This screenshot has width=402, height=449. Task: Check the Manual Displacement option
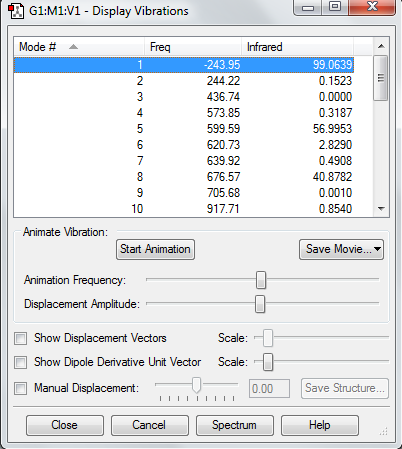point(21,388)
